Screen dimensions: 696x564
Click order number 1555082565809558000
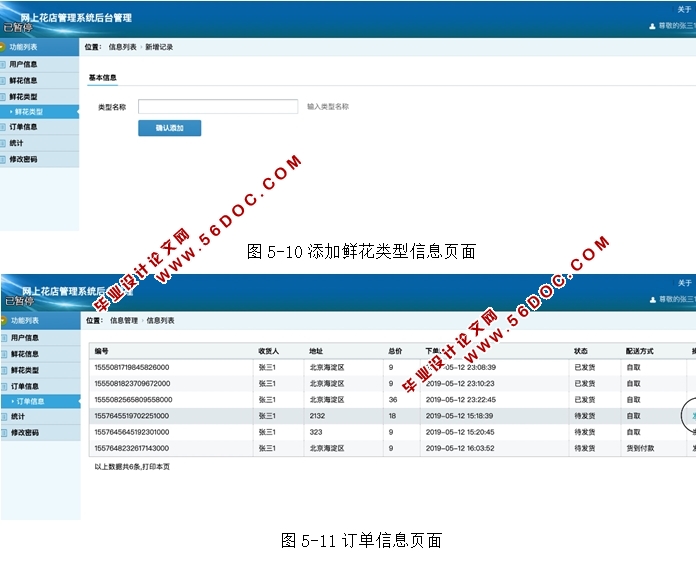(133, 399)
